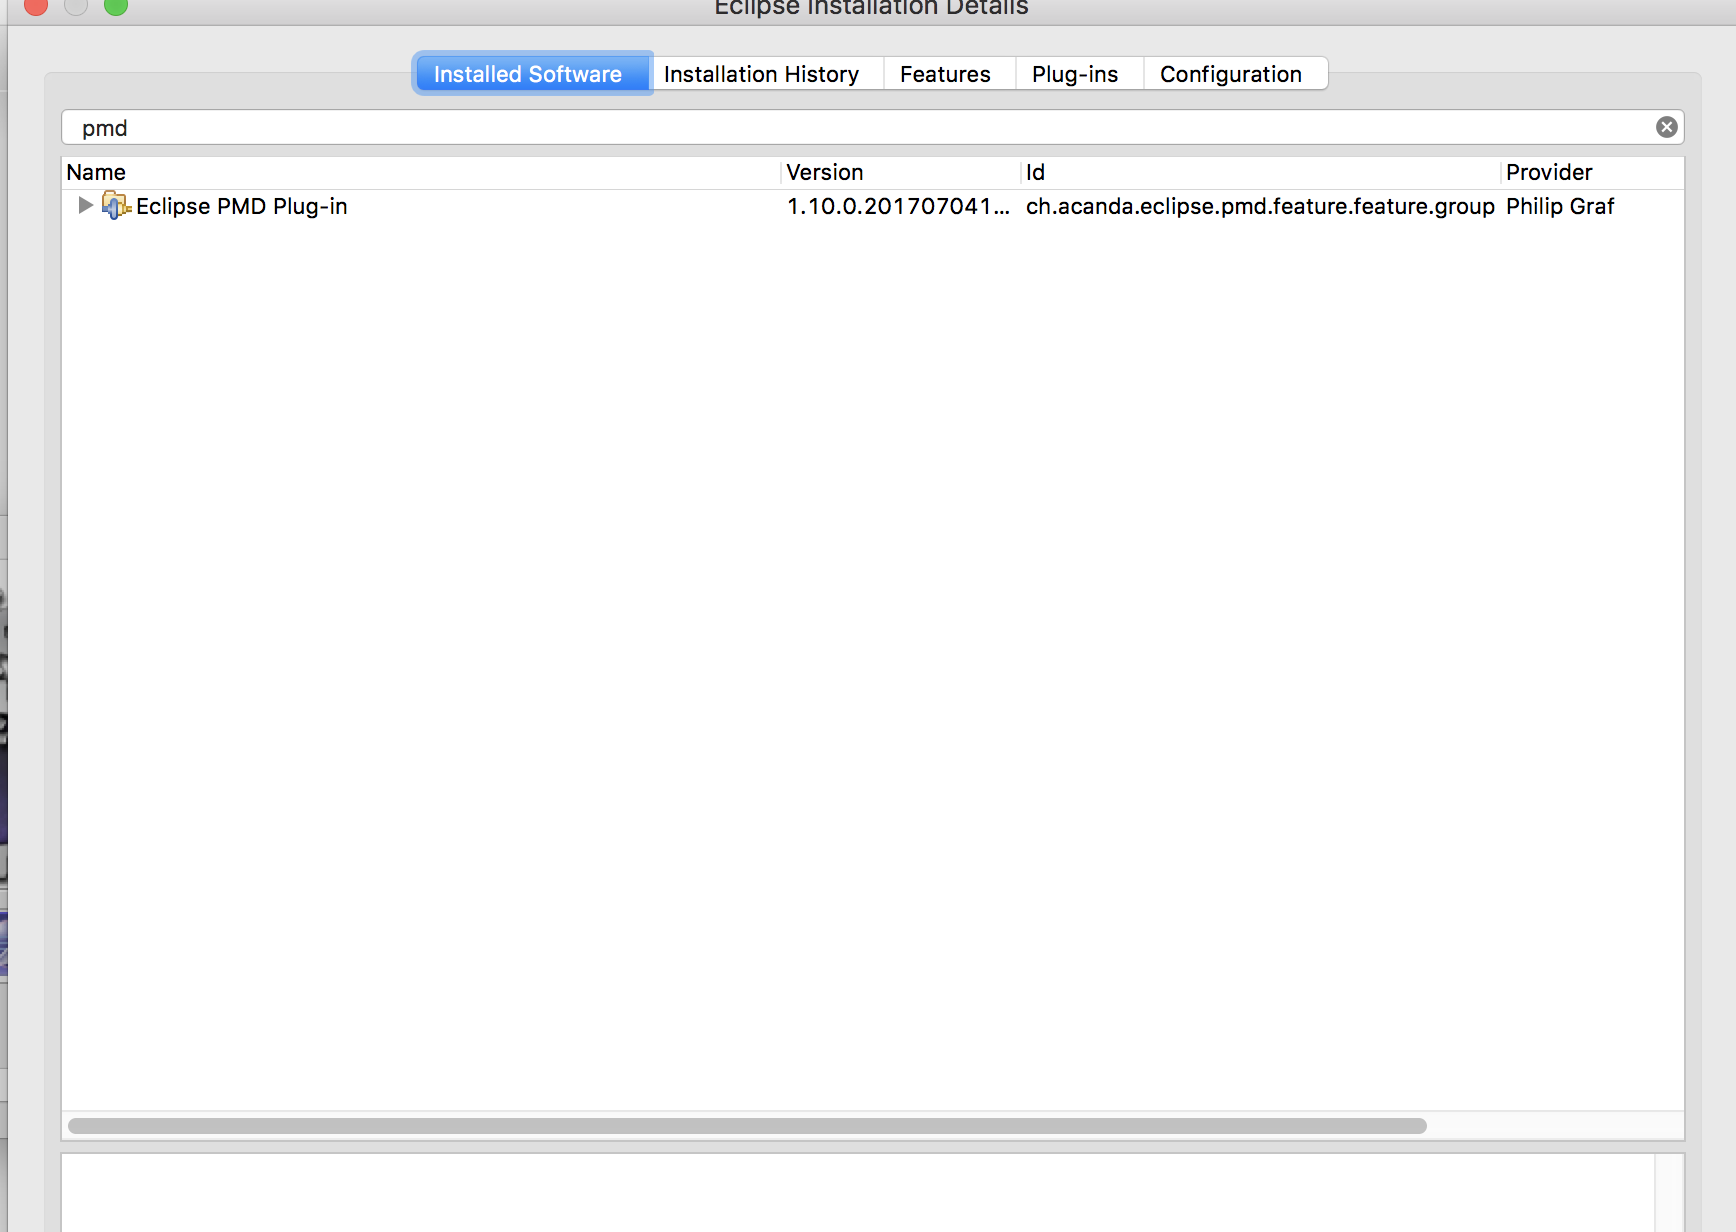This screenshot has width=1736, height=1232.
Task: Click the truncated version number 1.10.0.201707041
Action: pos(898,206)
